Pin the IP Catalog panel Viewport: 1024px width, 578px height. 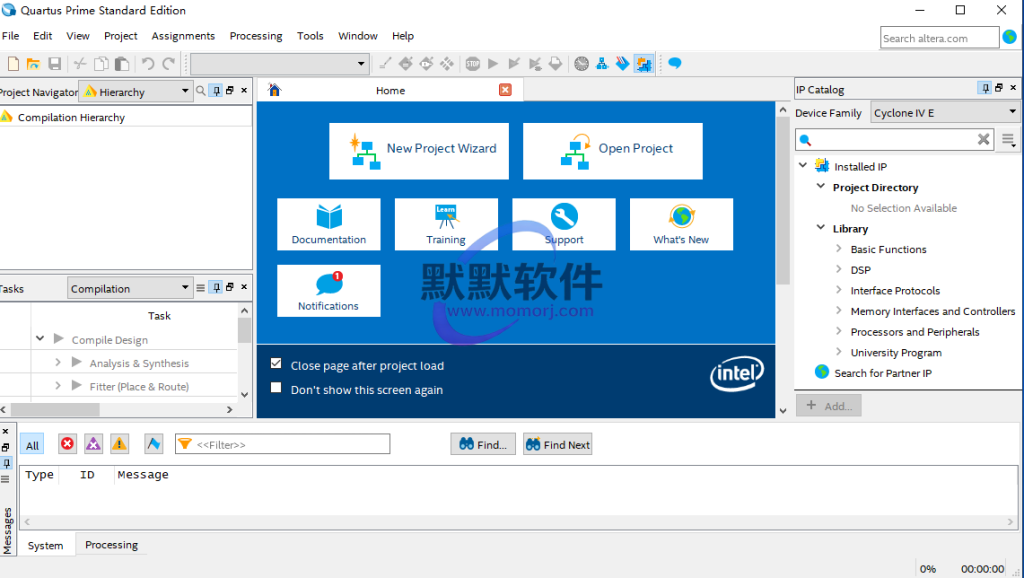coord(985,88)
